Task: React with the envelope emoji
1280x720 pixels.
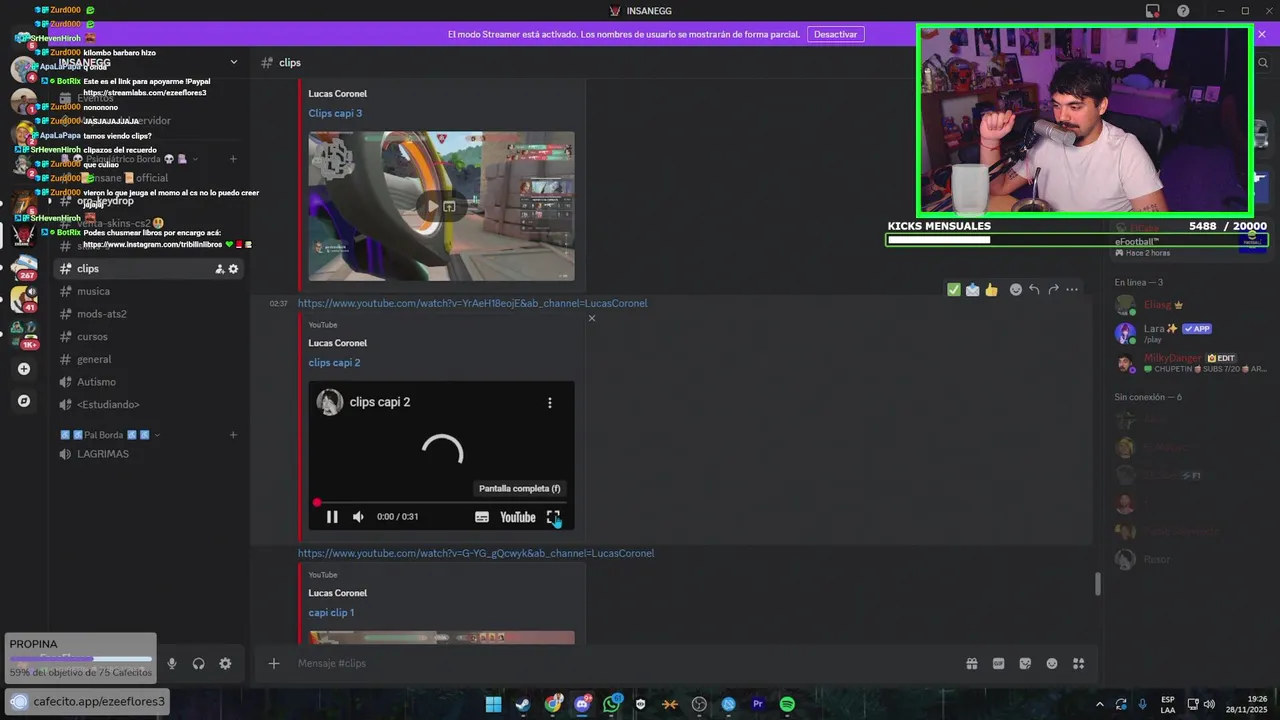Action: point(972,290)
